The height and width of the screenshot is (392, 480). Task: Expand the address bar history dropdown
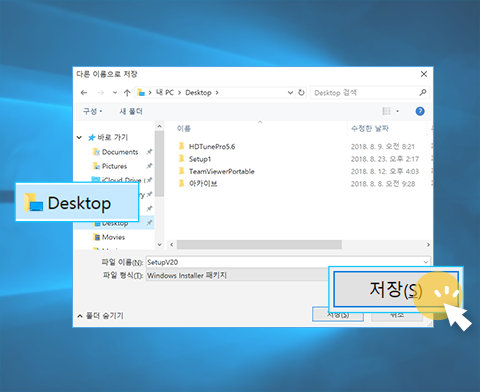290,93
